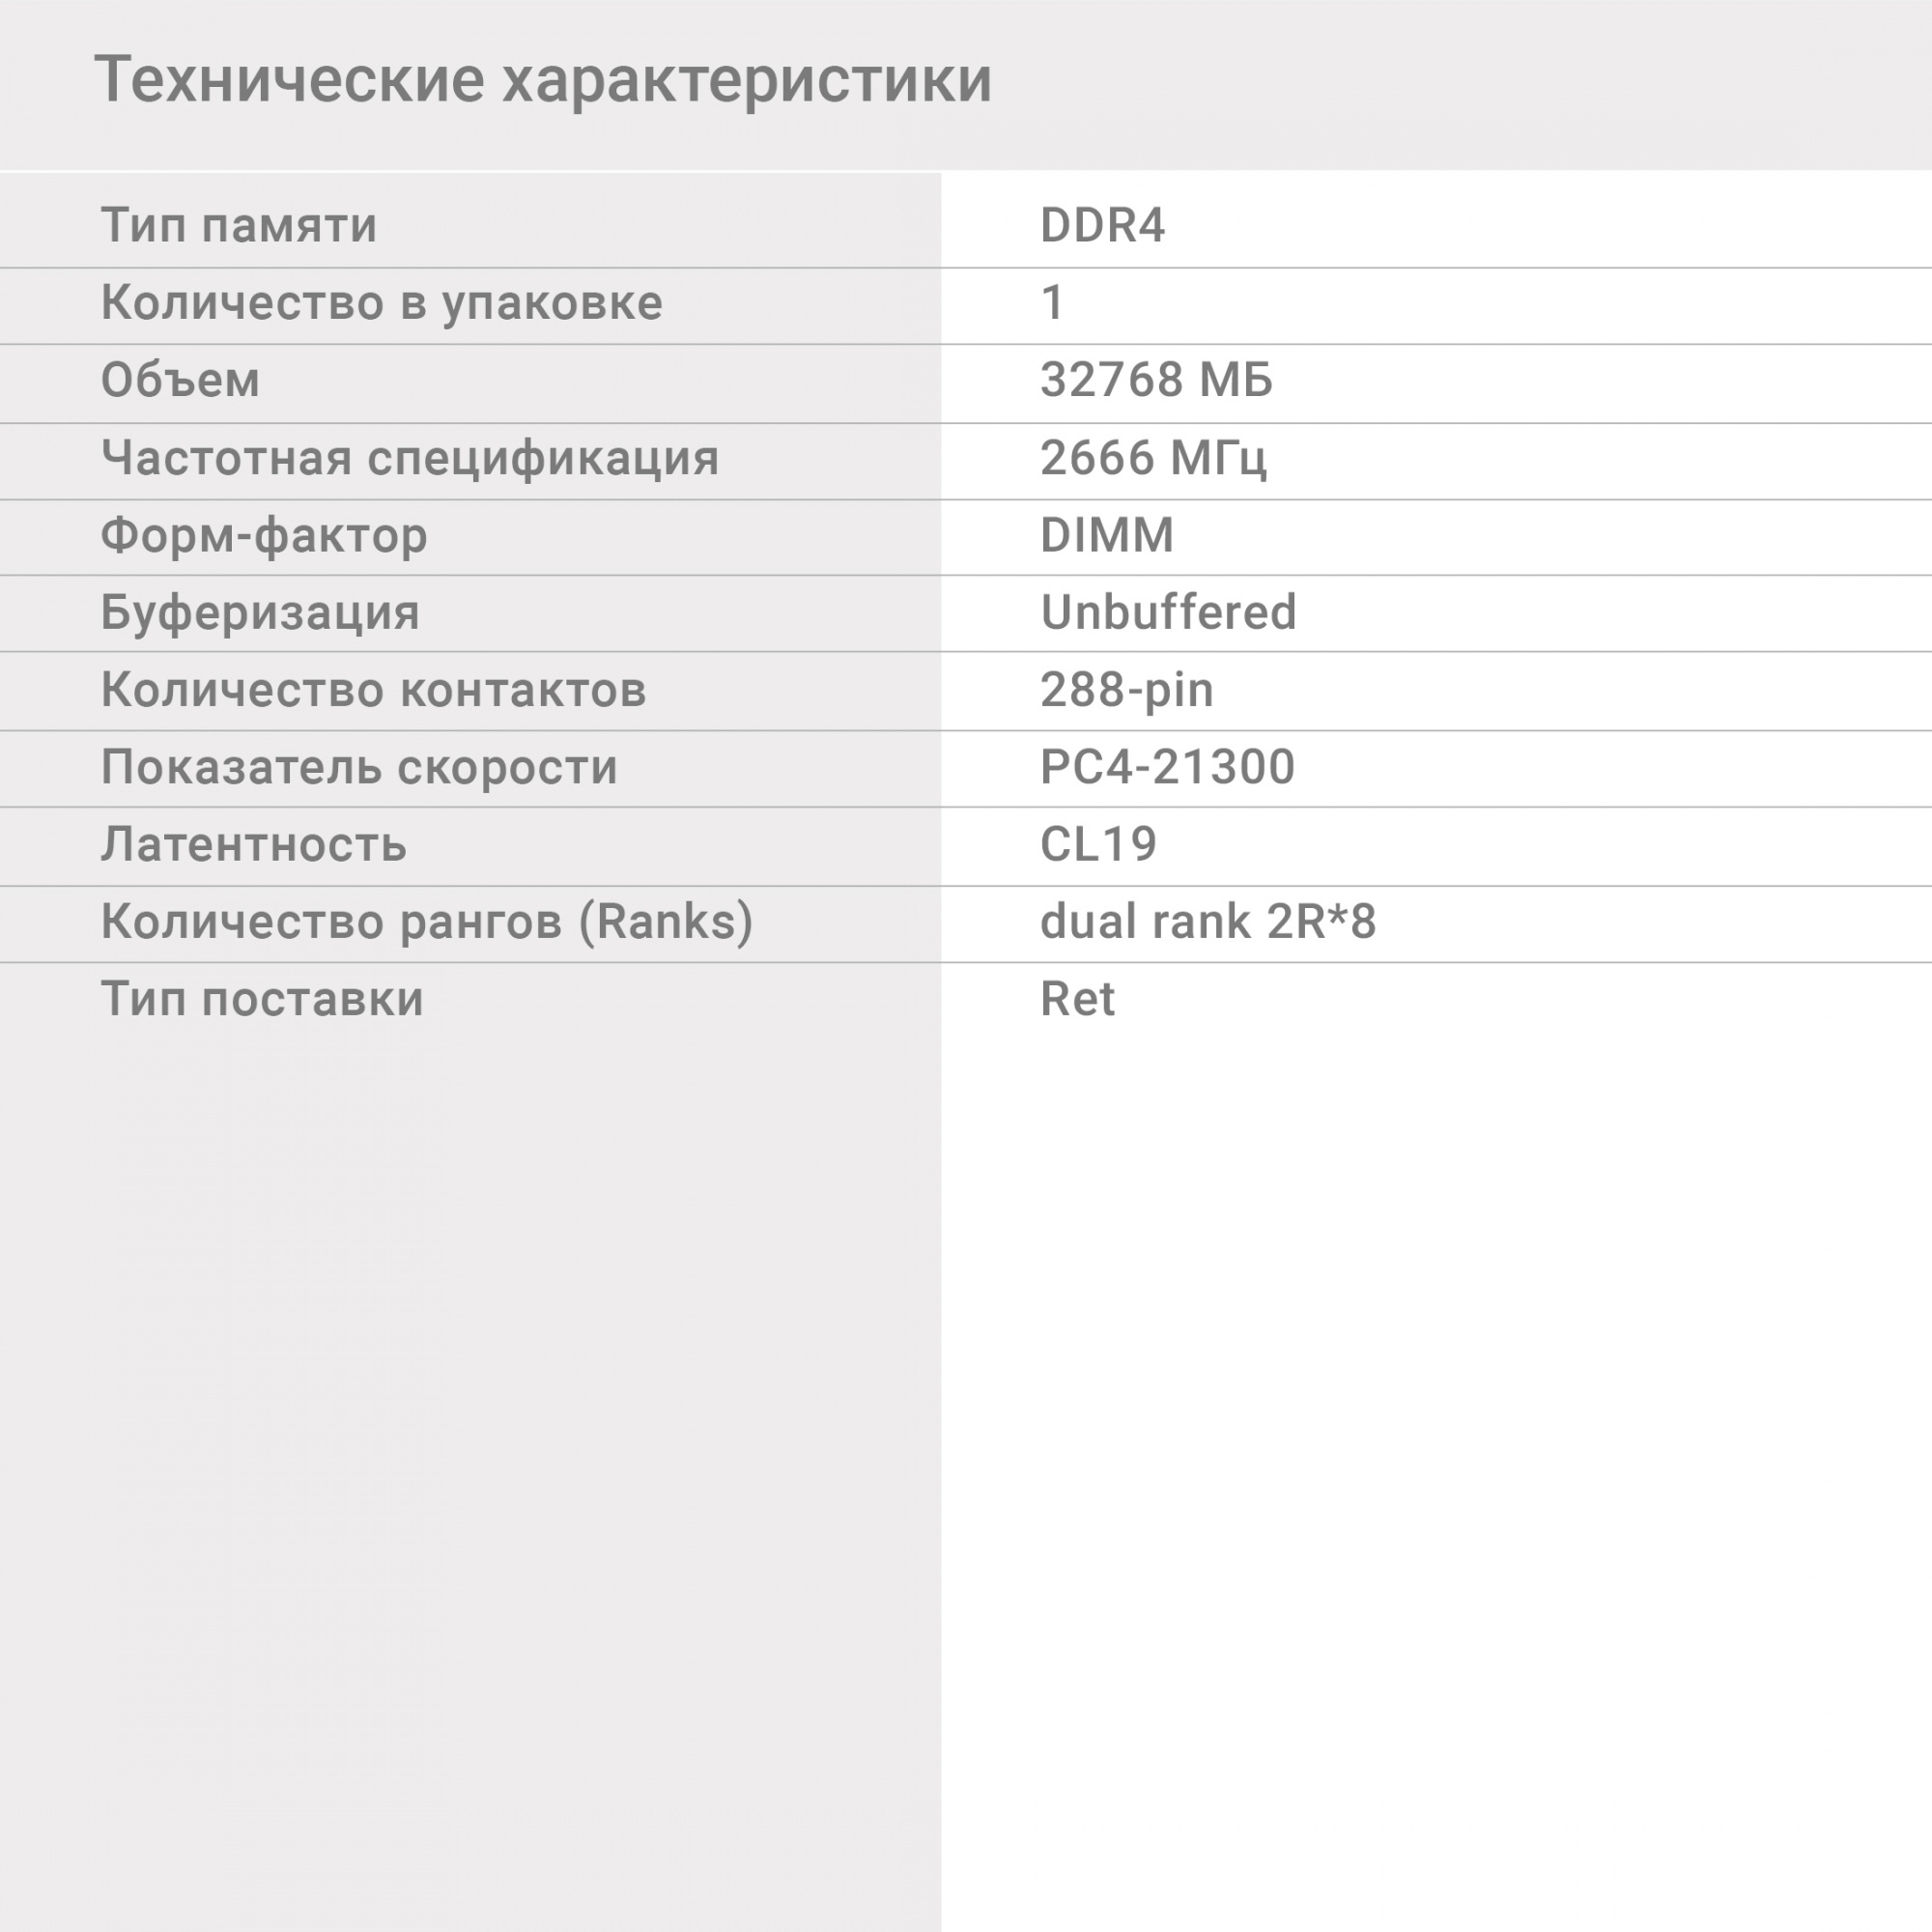Select the 2666 МГц value
The width and height of the screenshot is (1932, 1932).
coord(1153,458)
